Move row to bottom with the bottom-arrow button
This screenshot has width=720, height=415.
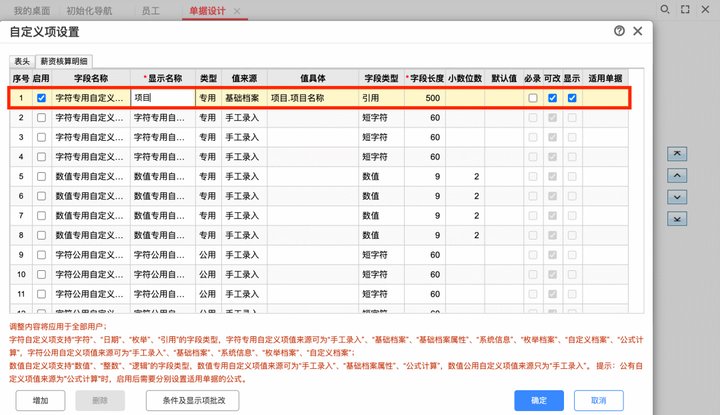pyautogui.click(x=677, y=219)
